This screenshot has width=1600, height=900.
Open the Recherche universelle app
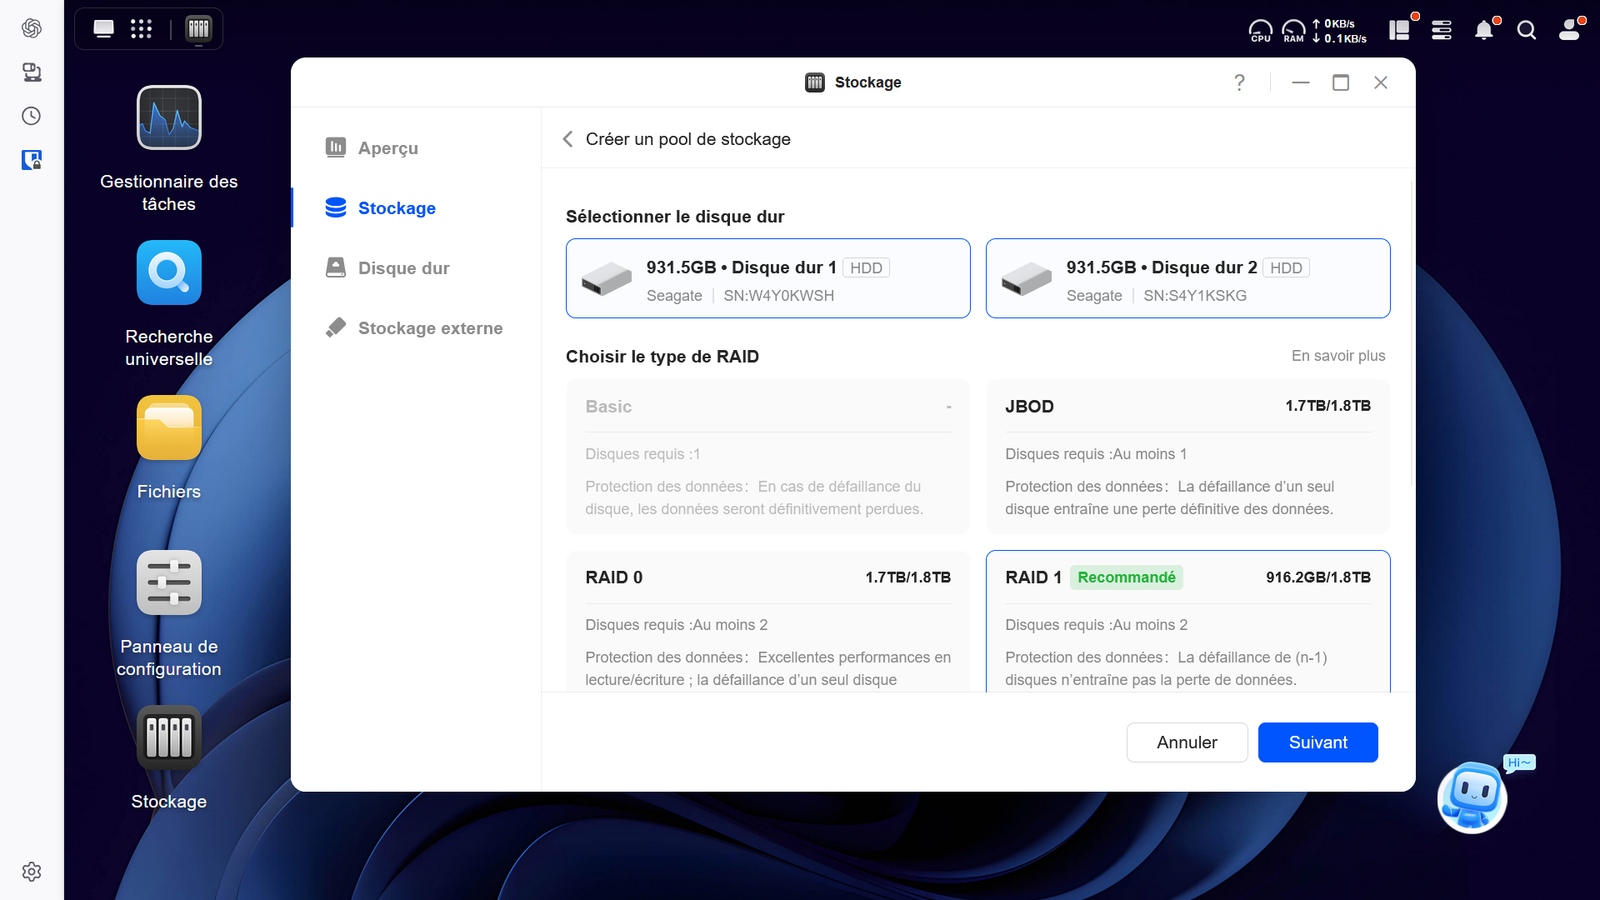168,272
